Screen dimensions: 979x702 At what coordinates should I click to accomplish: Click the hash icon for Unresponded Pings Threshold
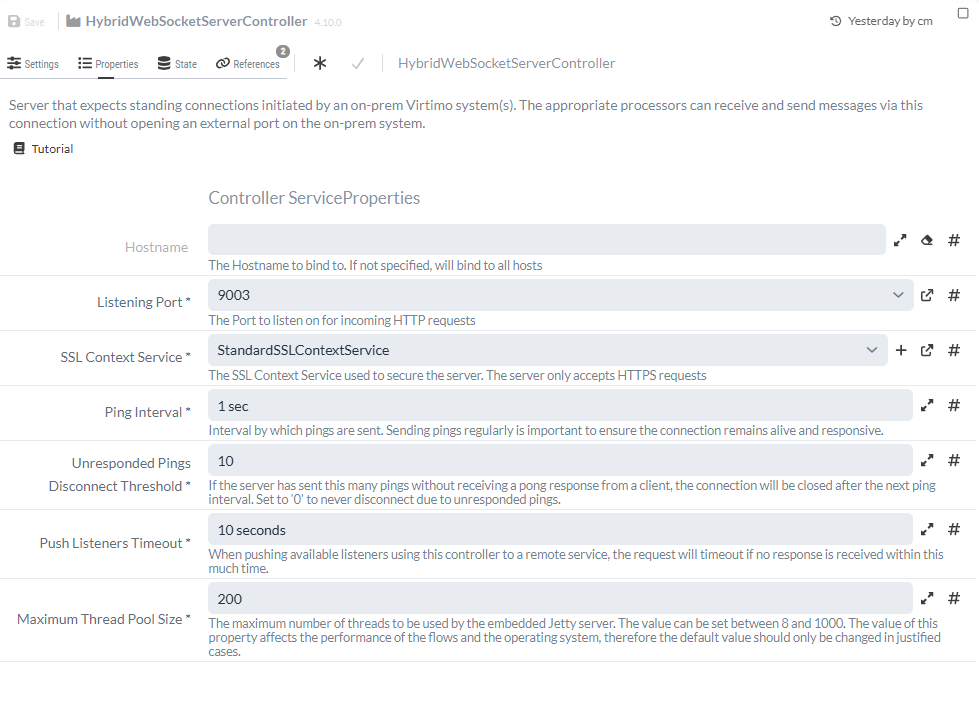pos(953,460)
